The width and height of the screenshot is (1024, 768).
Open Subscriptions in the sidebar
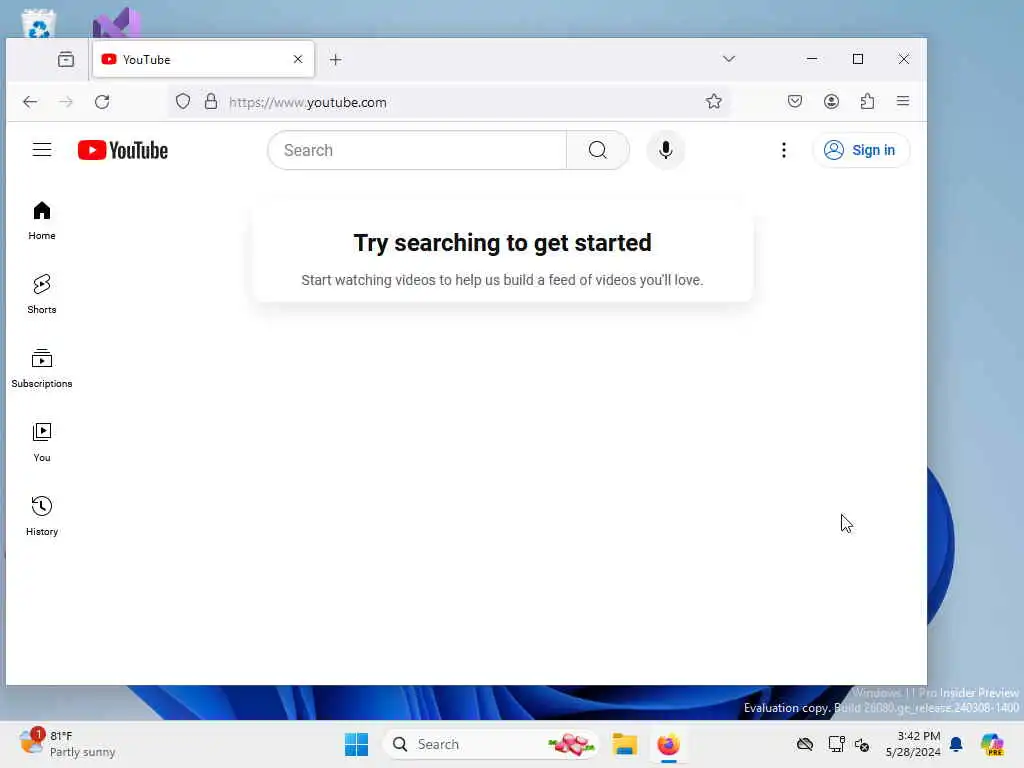[42, 368]
